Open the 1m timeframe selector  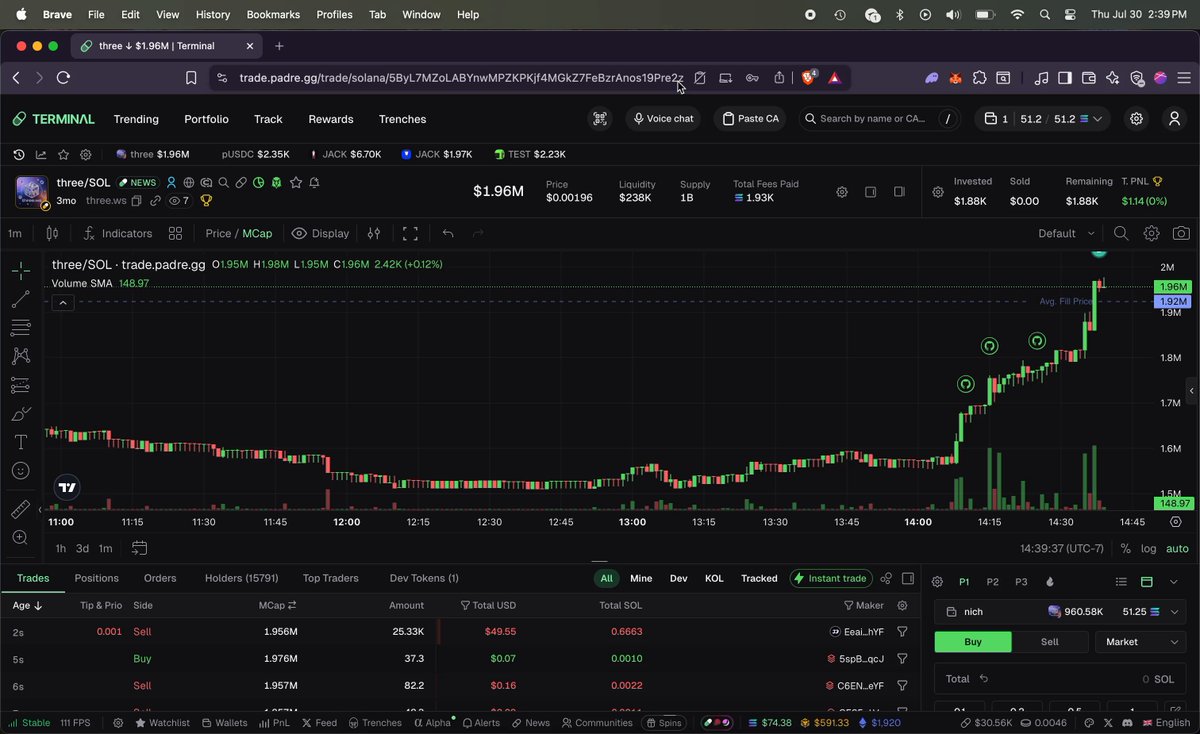tap(15, 233)
